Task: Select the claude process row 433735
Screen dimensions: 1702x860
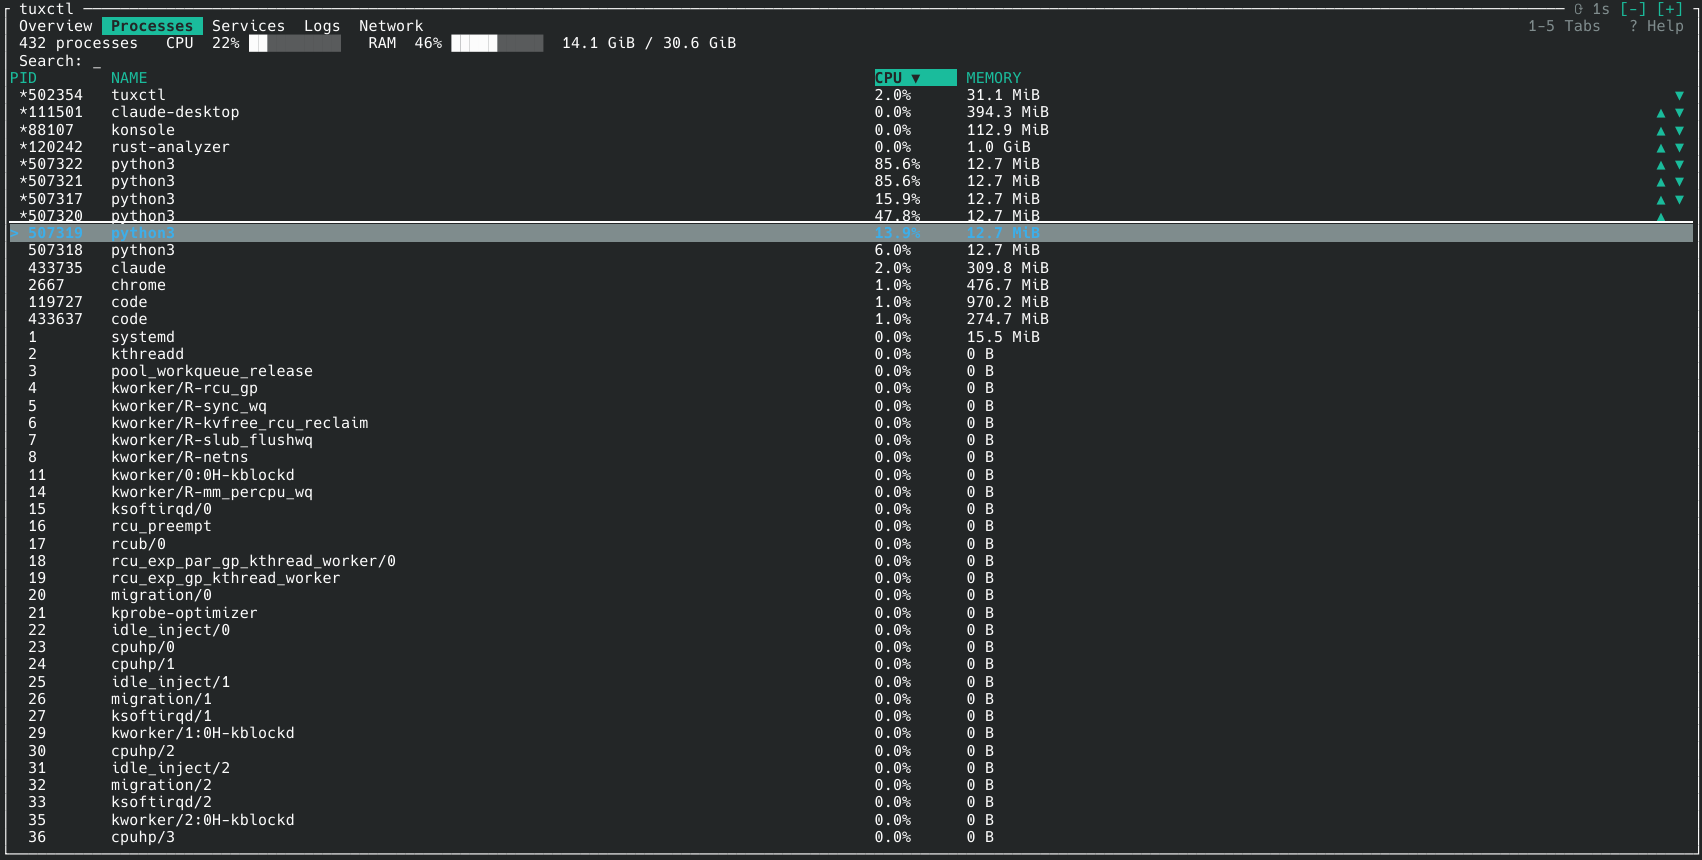Action: coord(851,268)
